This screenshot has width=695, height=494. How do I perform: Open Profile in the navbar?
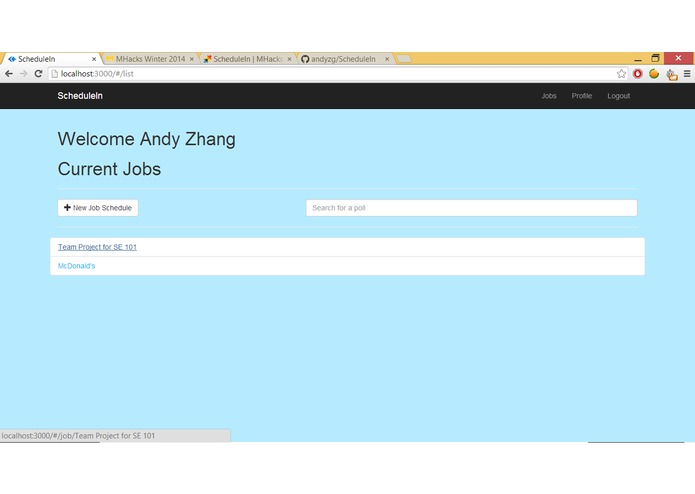pyautogui.click(x=582, y=96)
